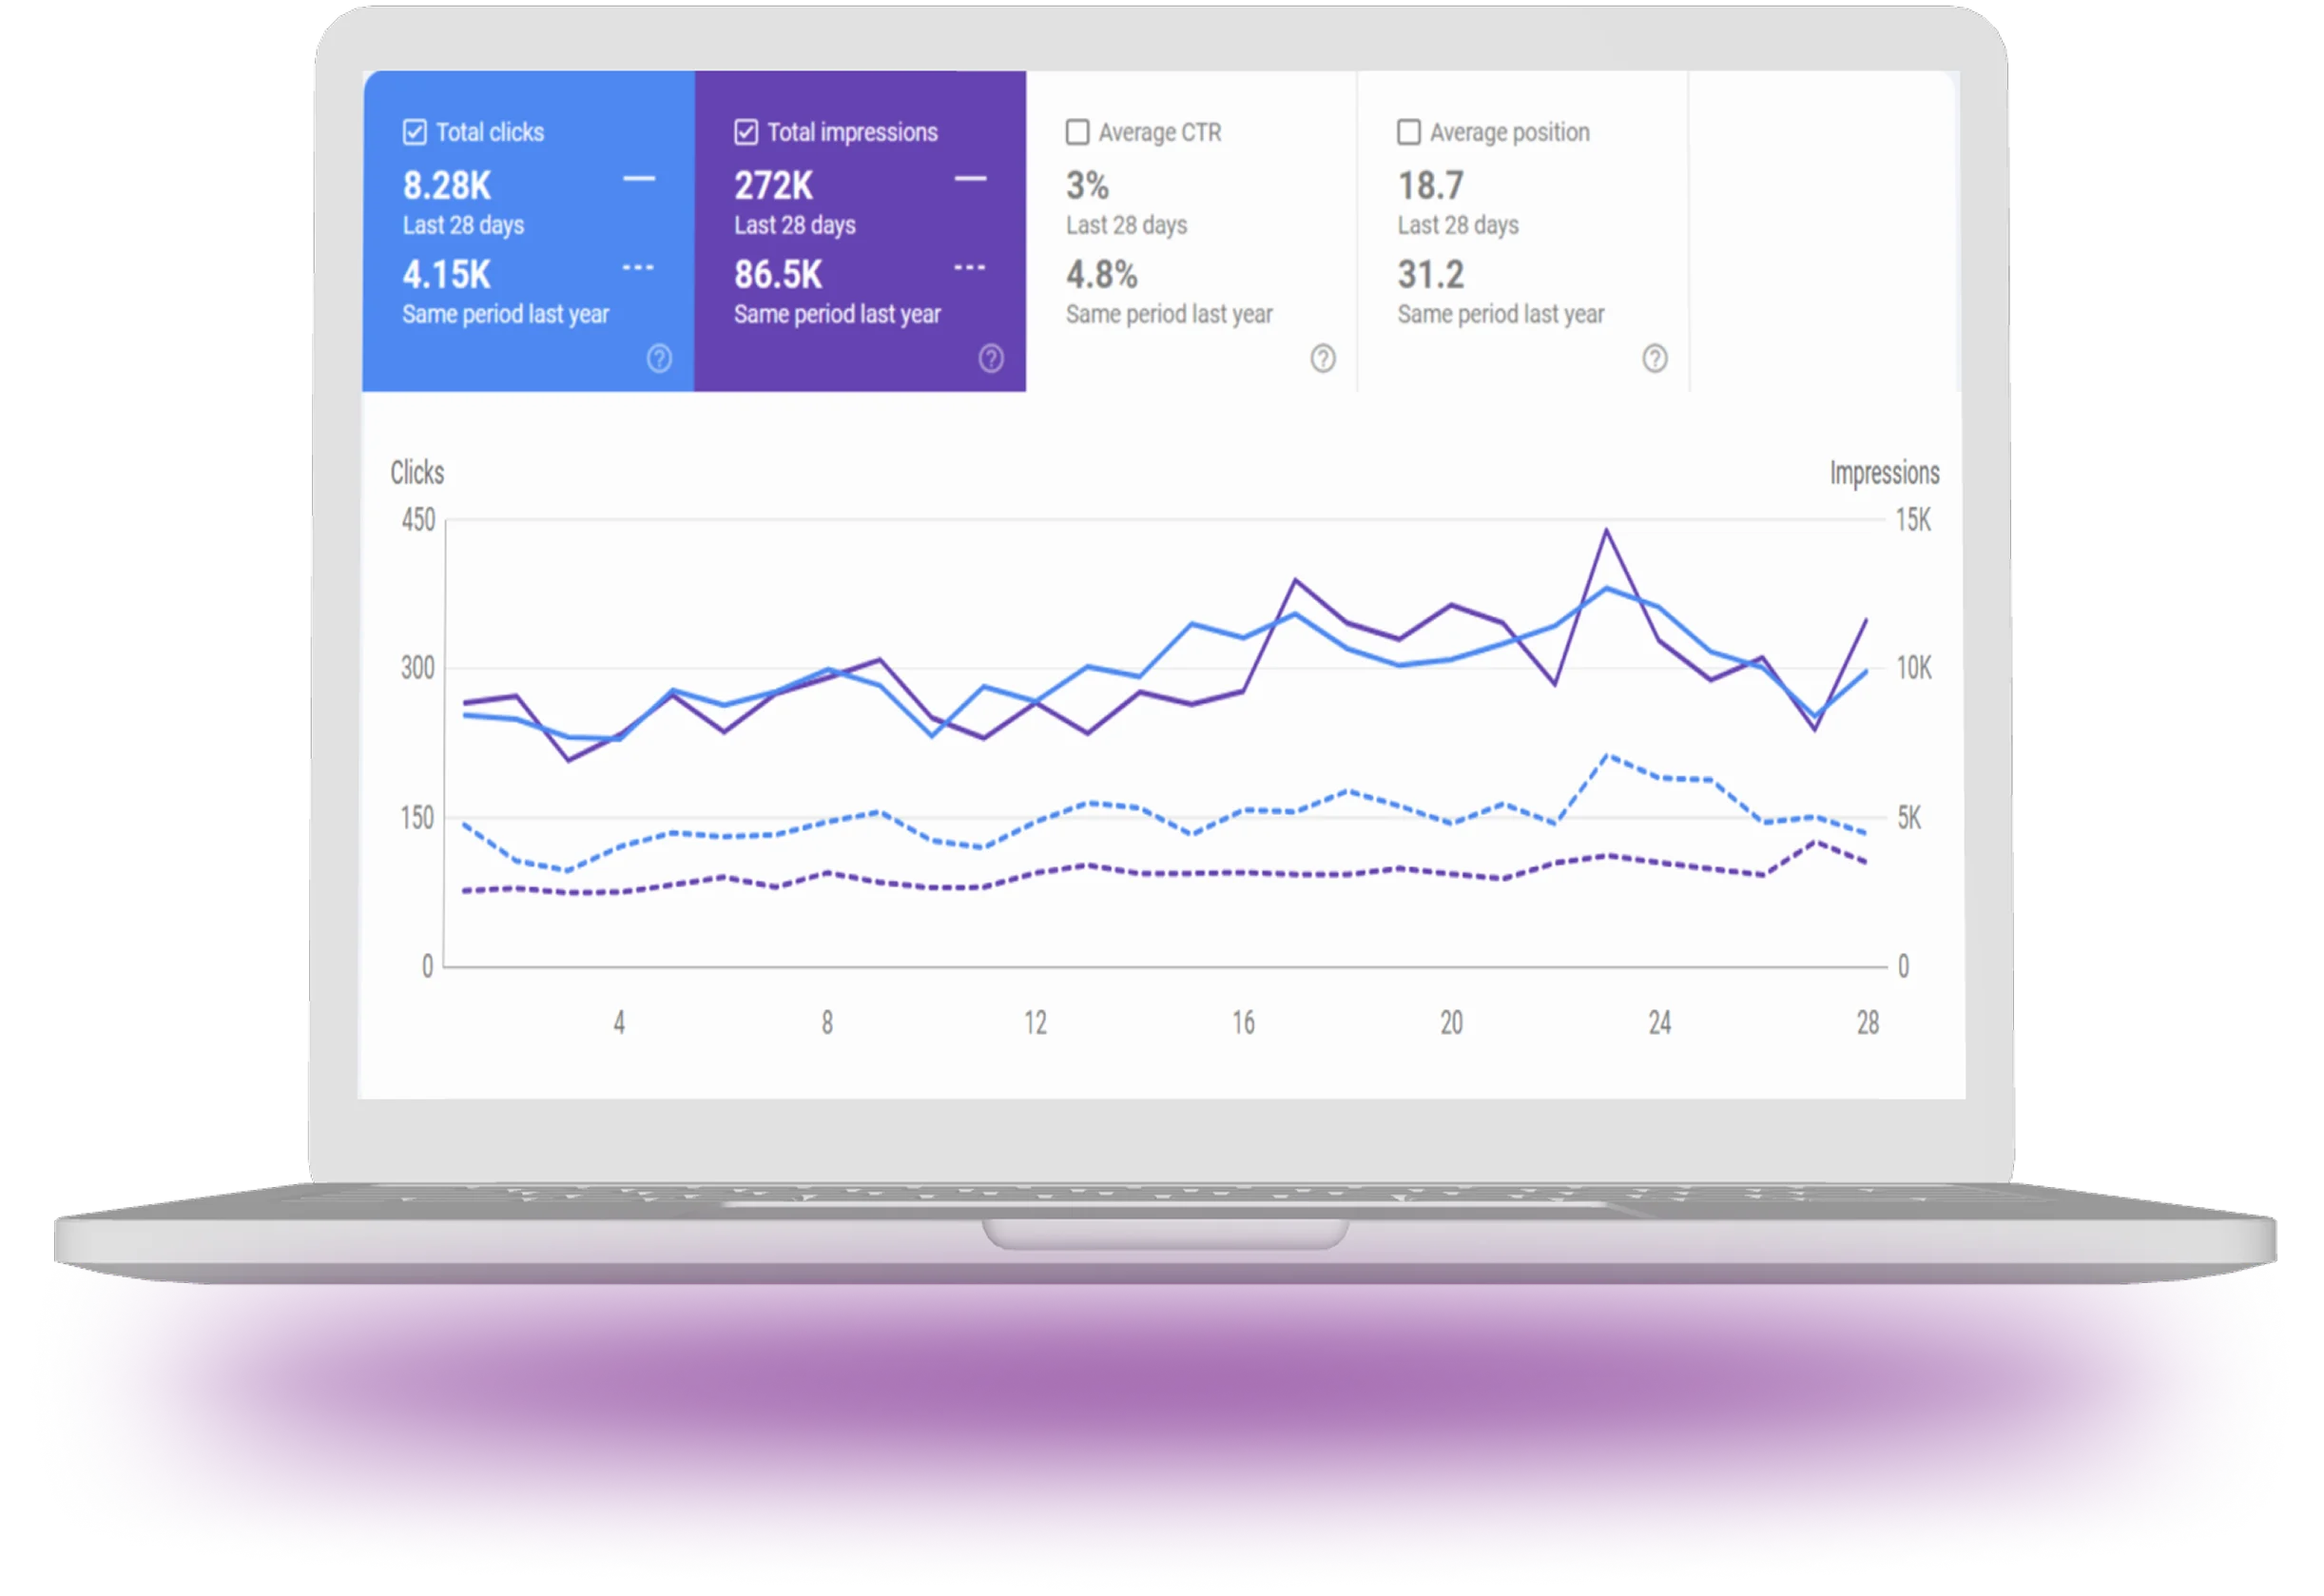The image size is (2324, 1596).
Task: Click the 18.7 Average position value
Action: pyautogui.click(x=1430, y=186)
